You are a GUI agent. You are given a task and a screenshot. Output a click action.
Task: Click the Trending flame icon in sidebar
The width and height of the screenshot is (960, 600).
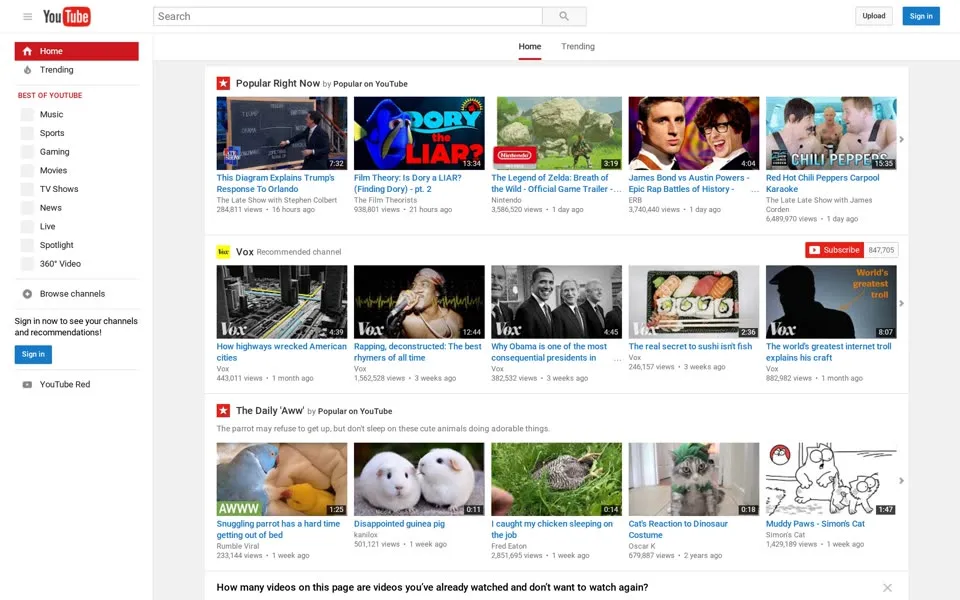point(27,70)
